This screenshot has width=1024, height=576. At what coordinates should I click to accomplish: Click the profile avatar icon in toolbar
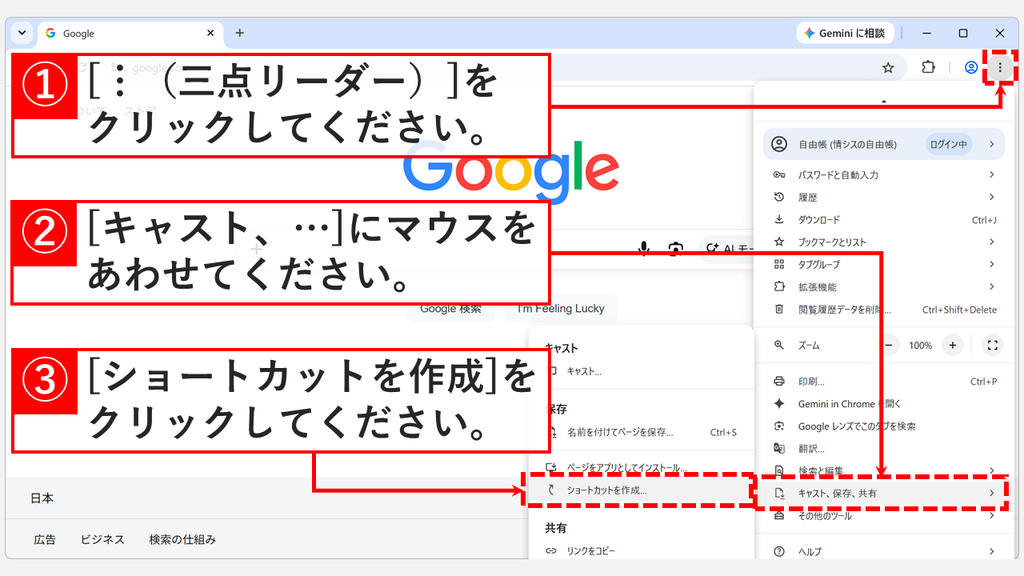[x=971, y=67]
